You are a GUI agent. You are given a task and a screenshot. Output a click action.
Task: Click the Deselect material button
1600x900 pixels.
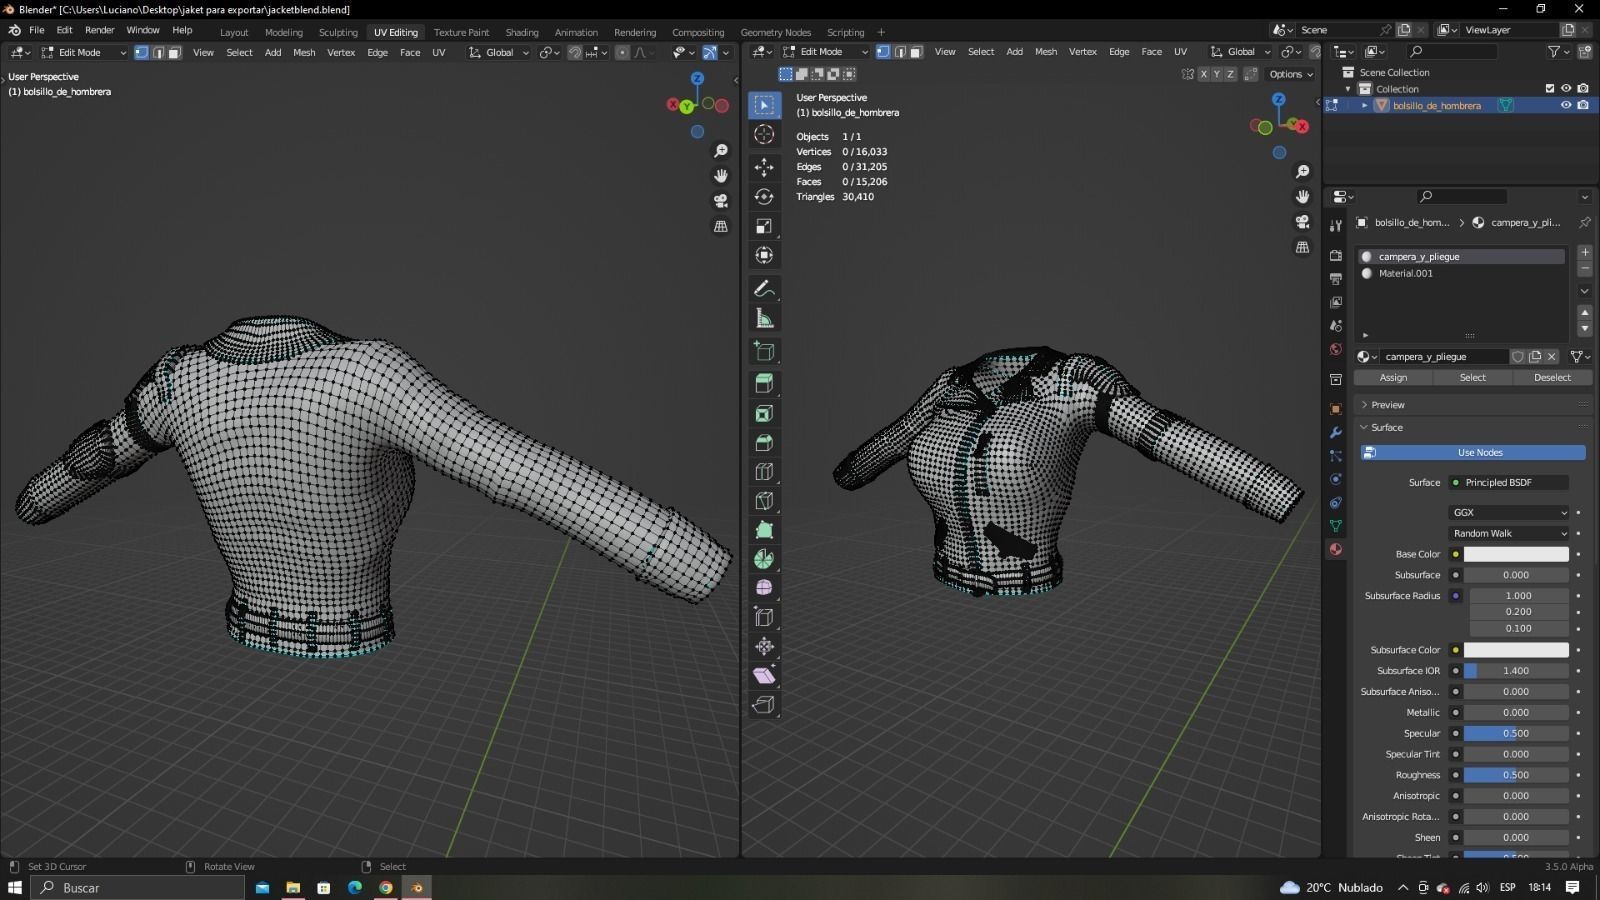1552,377
